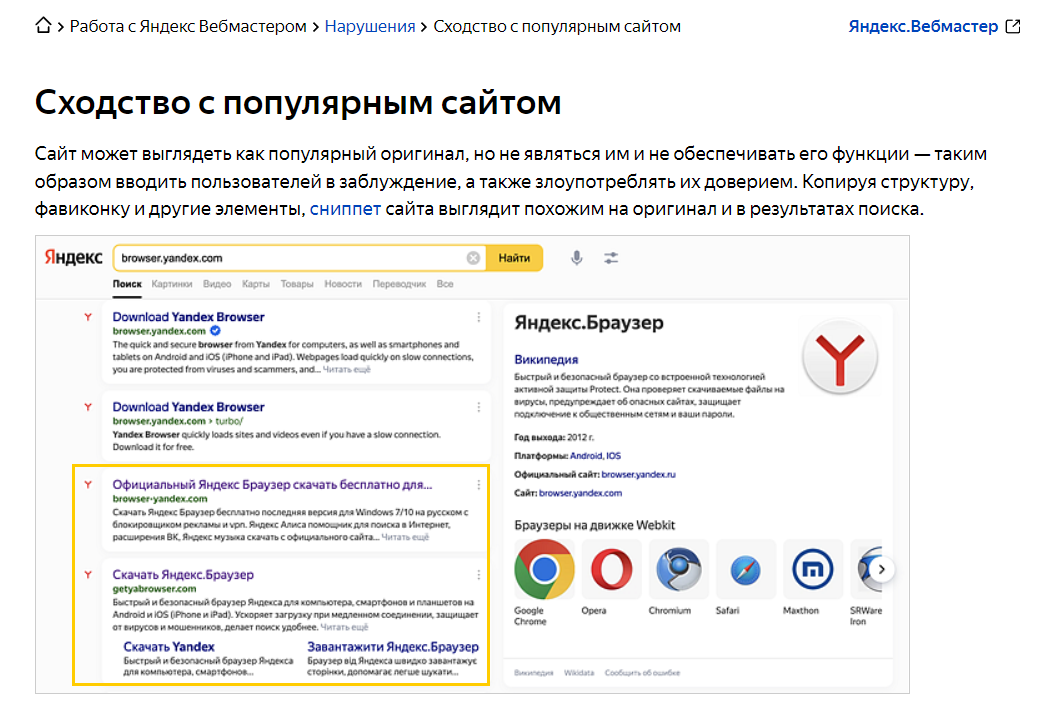Screen dimensions: 1038x706
Task: Open the browser.yandex.ru official site link
Action: [x=638, y=474]
